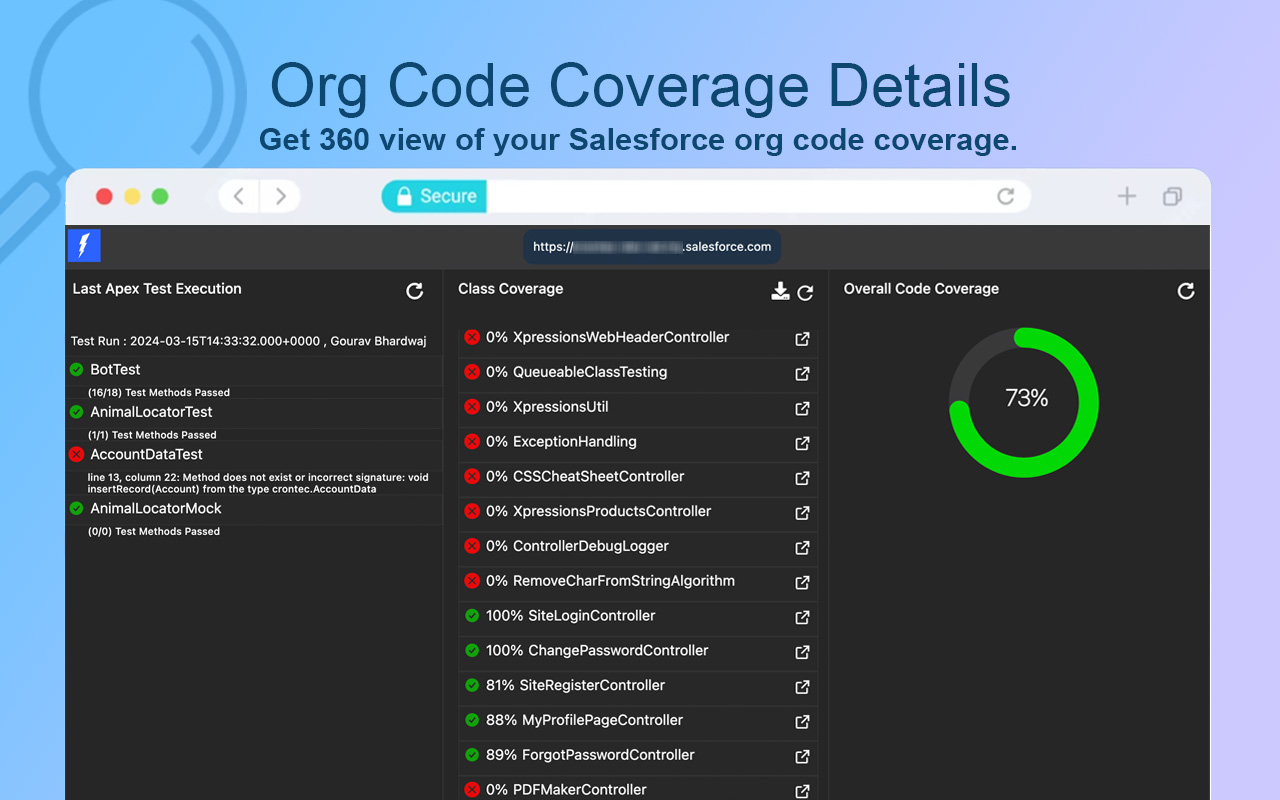Click 89% ForgotPasswordController row text

pyautogui.click(x=590, y=756)
